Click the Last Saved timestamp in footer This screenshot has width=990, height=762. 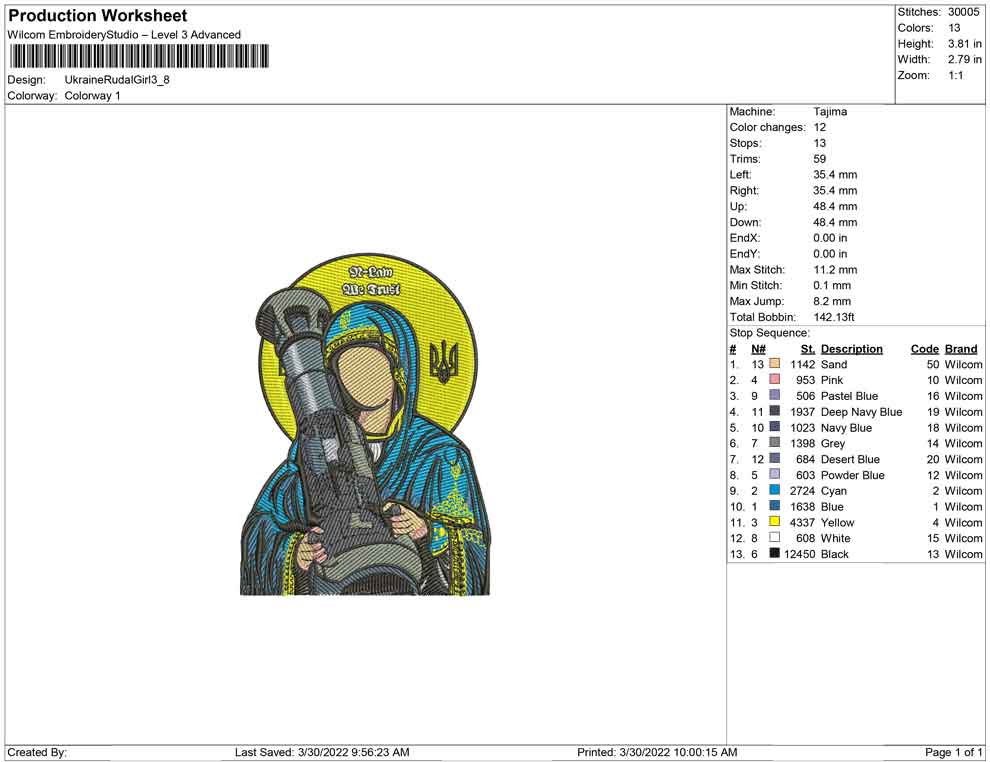tap(322, 752)
